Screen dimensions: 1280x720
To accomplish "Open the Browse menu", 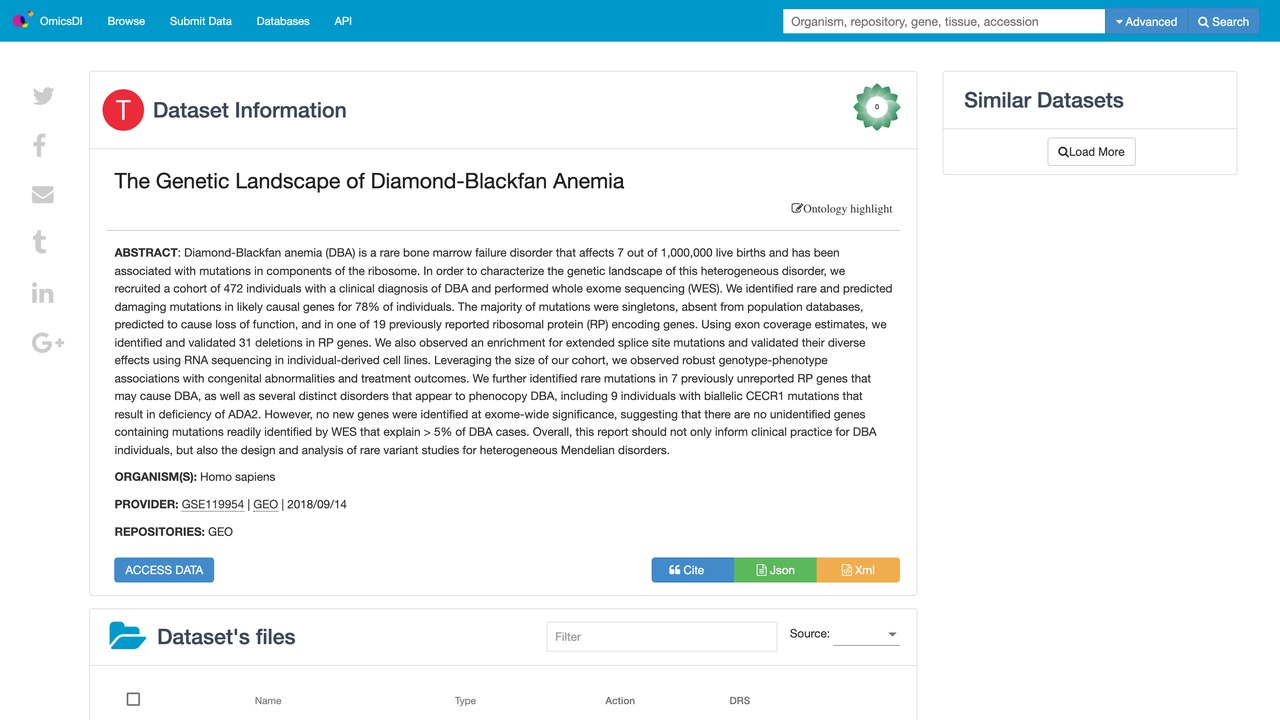I will (126, 21).
